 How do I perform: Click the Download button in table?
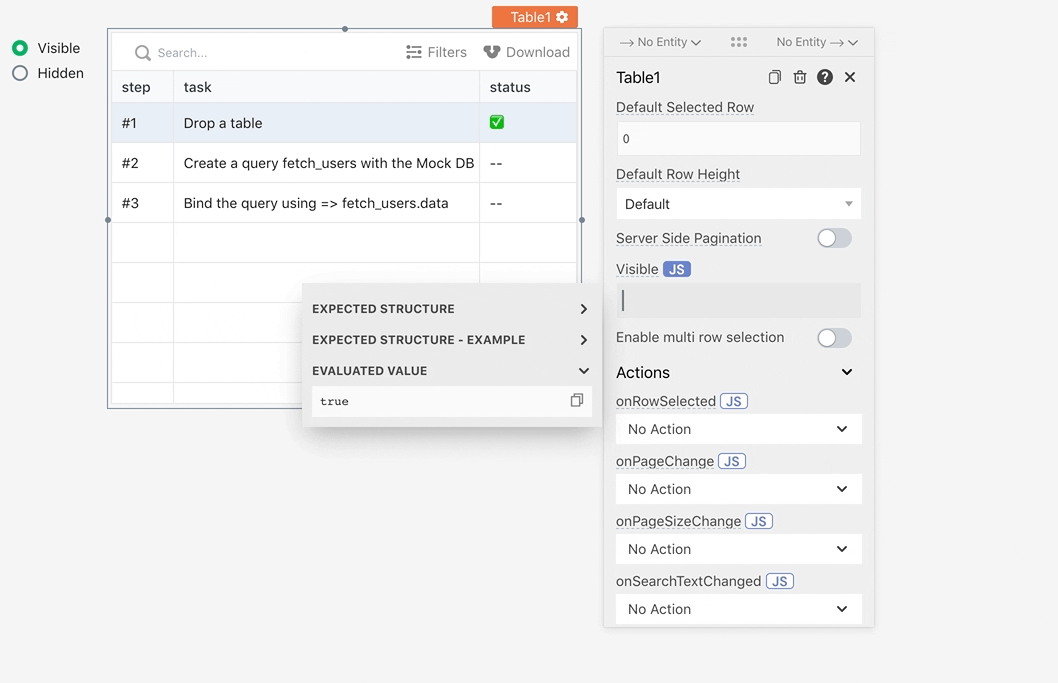(526, 52)
